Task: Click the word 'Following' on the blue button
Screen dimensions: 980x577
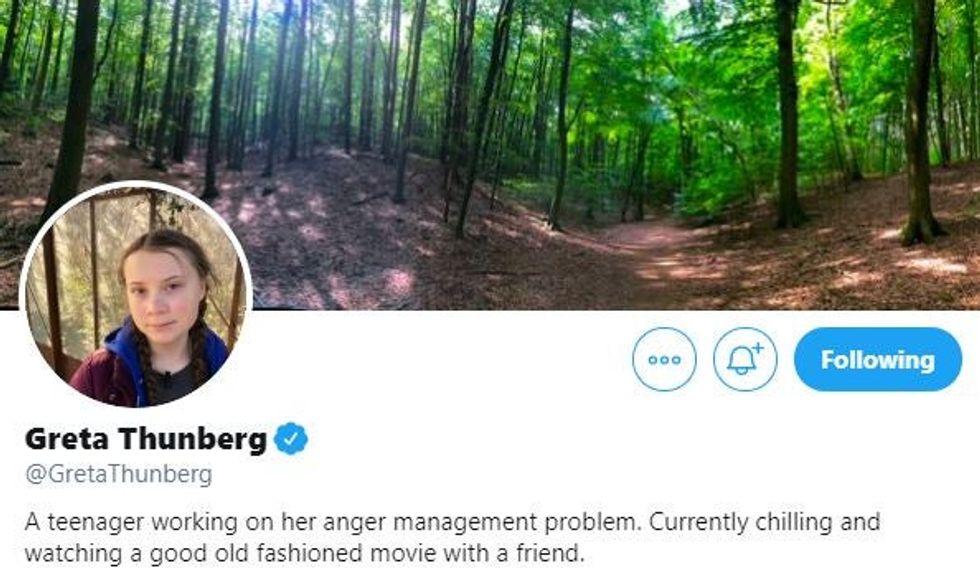Action: pyautogui.click(x=877, y=359)
